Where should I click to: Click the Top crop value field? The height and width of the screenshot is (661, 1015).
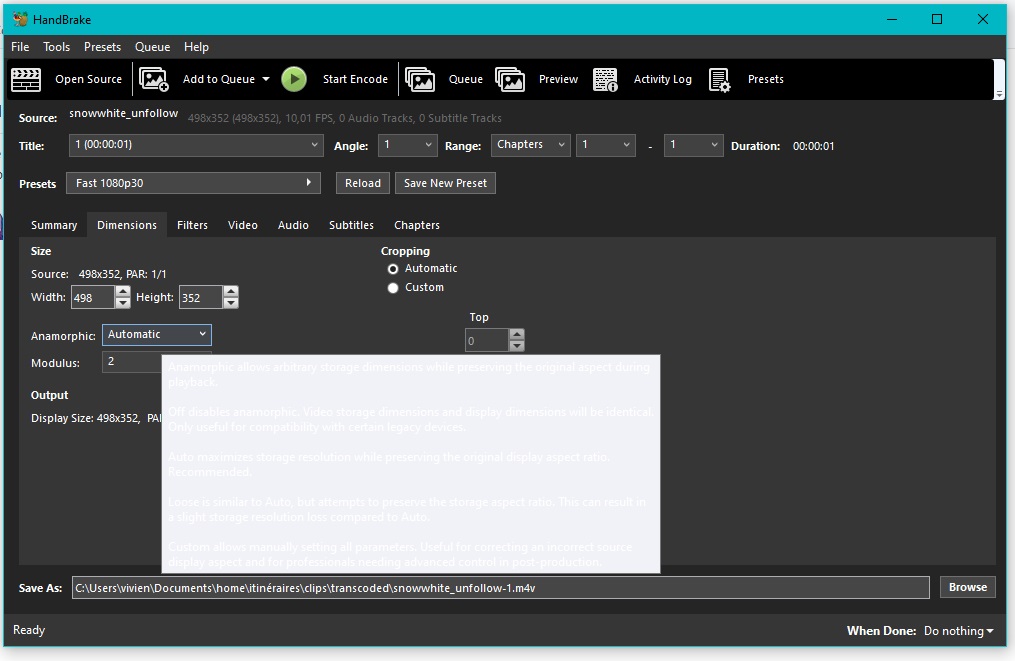tap(487, 341)
